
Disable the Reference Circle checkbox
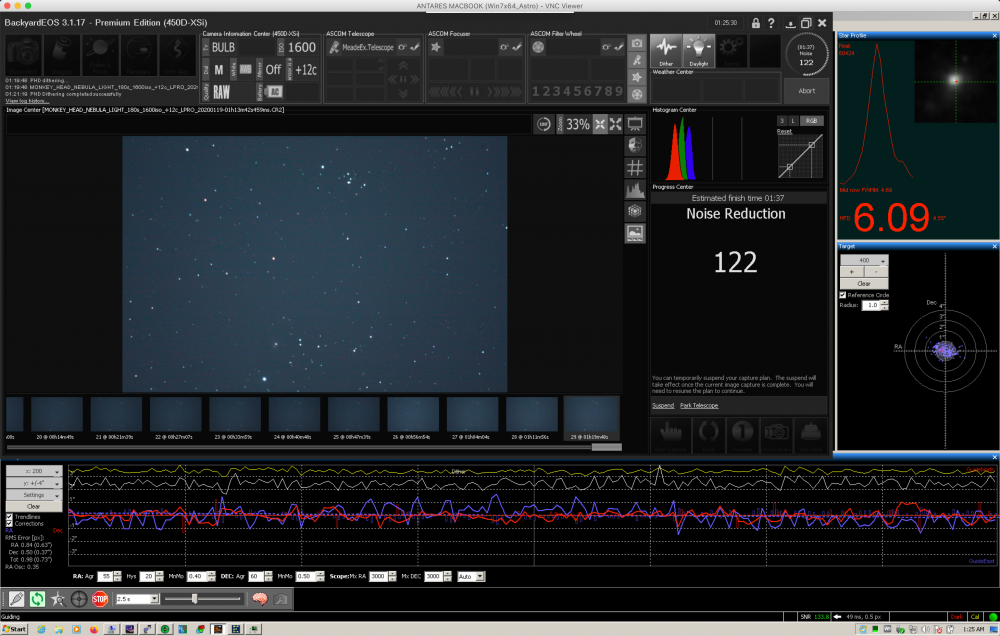pyautogui.click(x=843, y=295)
